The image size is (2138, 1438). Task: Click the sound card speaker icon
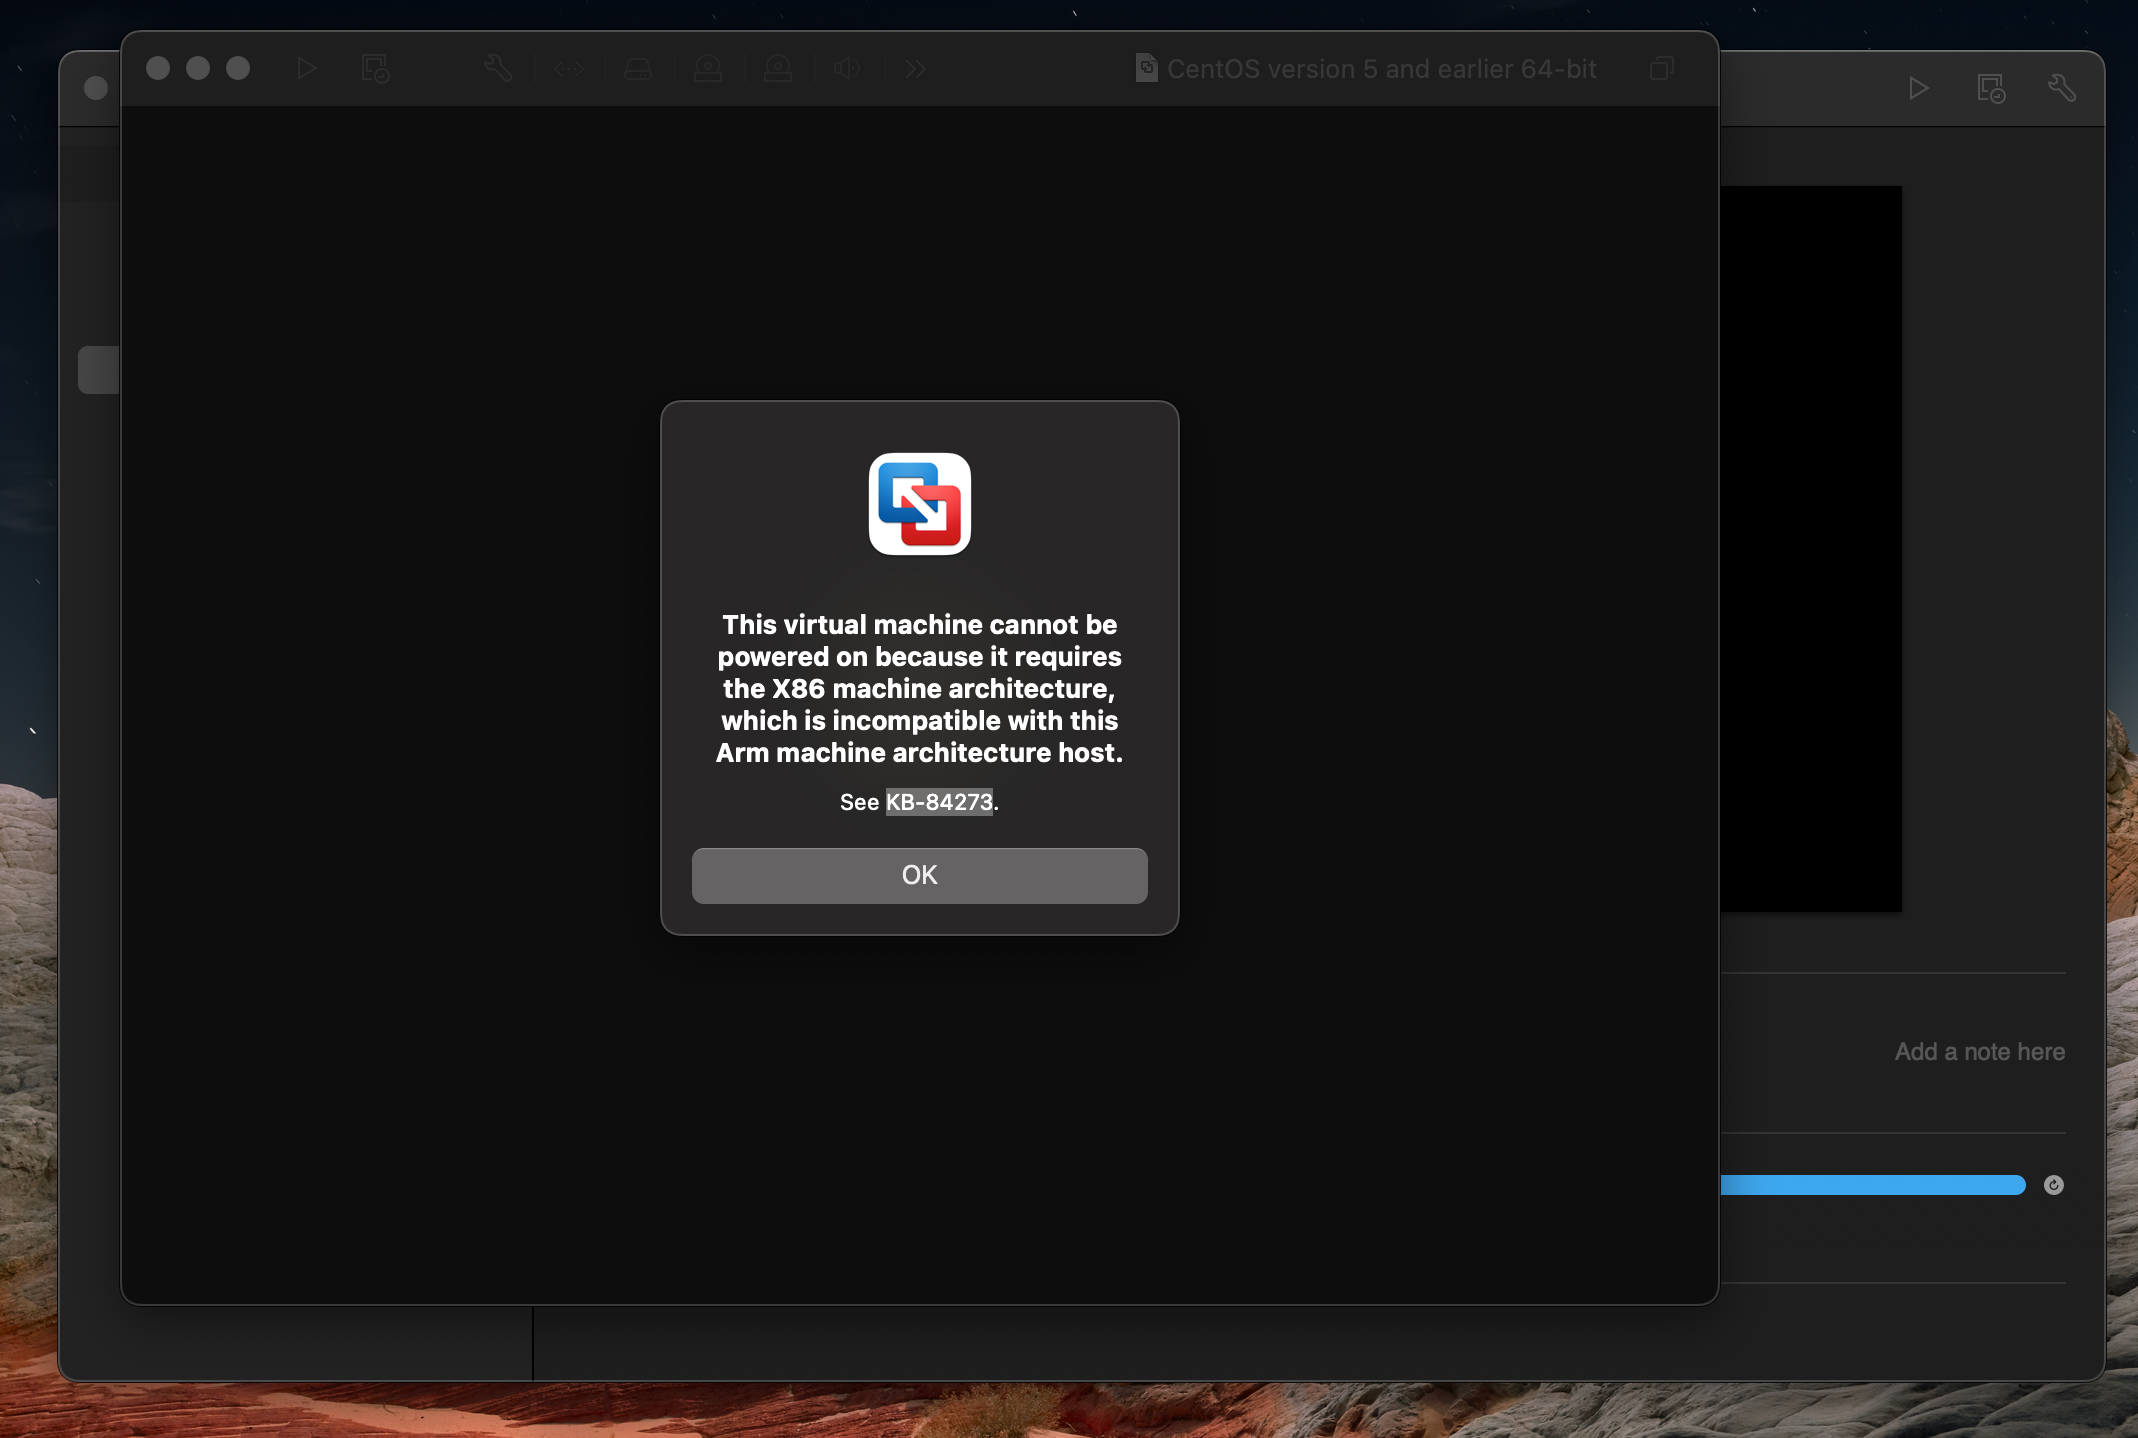pyautogui.click(x=847, y=69)
